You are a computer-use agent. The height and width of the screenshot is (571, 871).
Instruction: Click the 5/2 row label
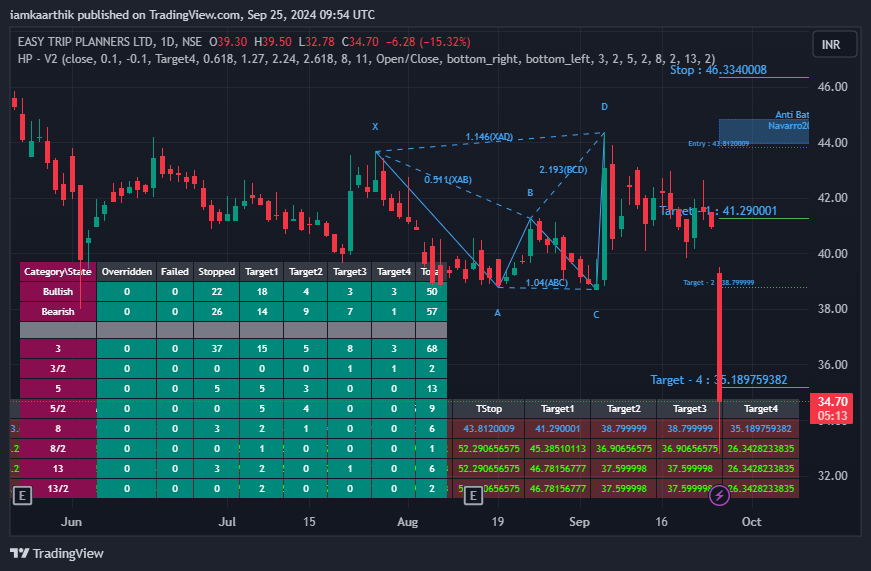(58, 409)
